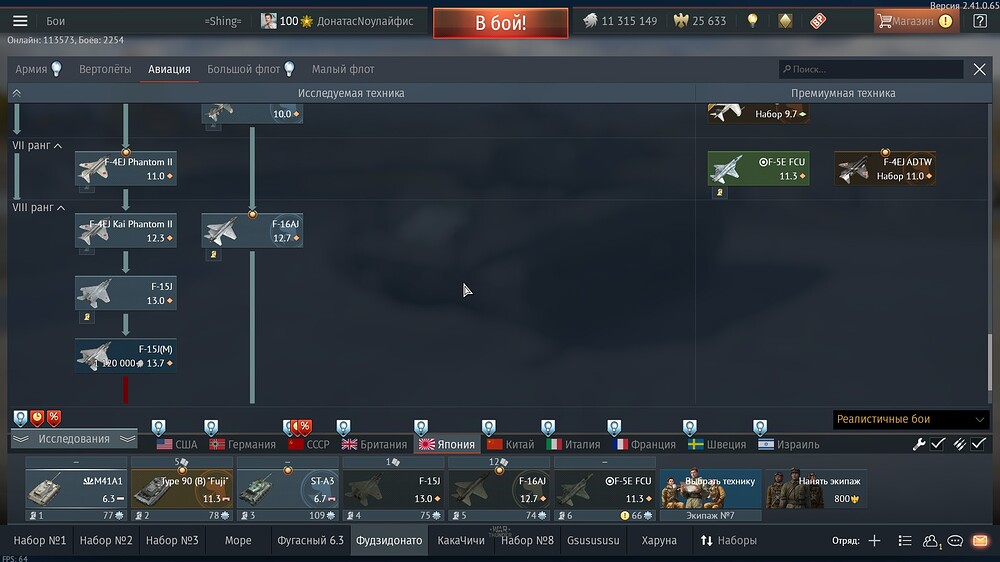The height and width of the screenshot is (562, 1000).
Task: Select the F-15J(M) aircraft card
Action: click(x=126, y=356)
